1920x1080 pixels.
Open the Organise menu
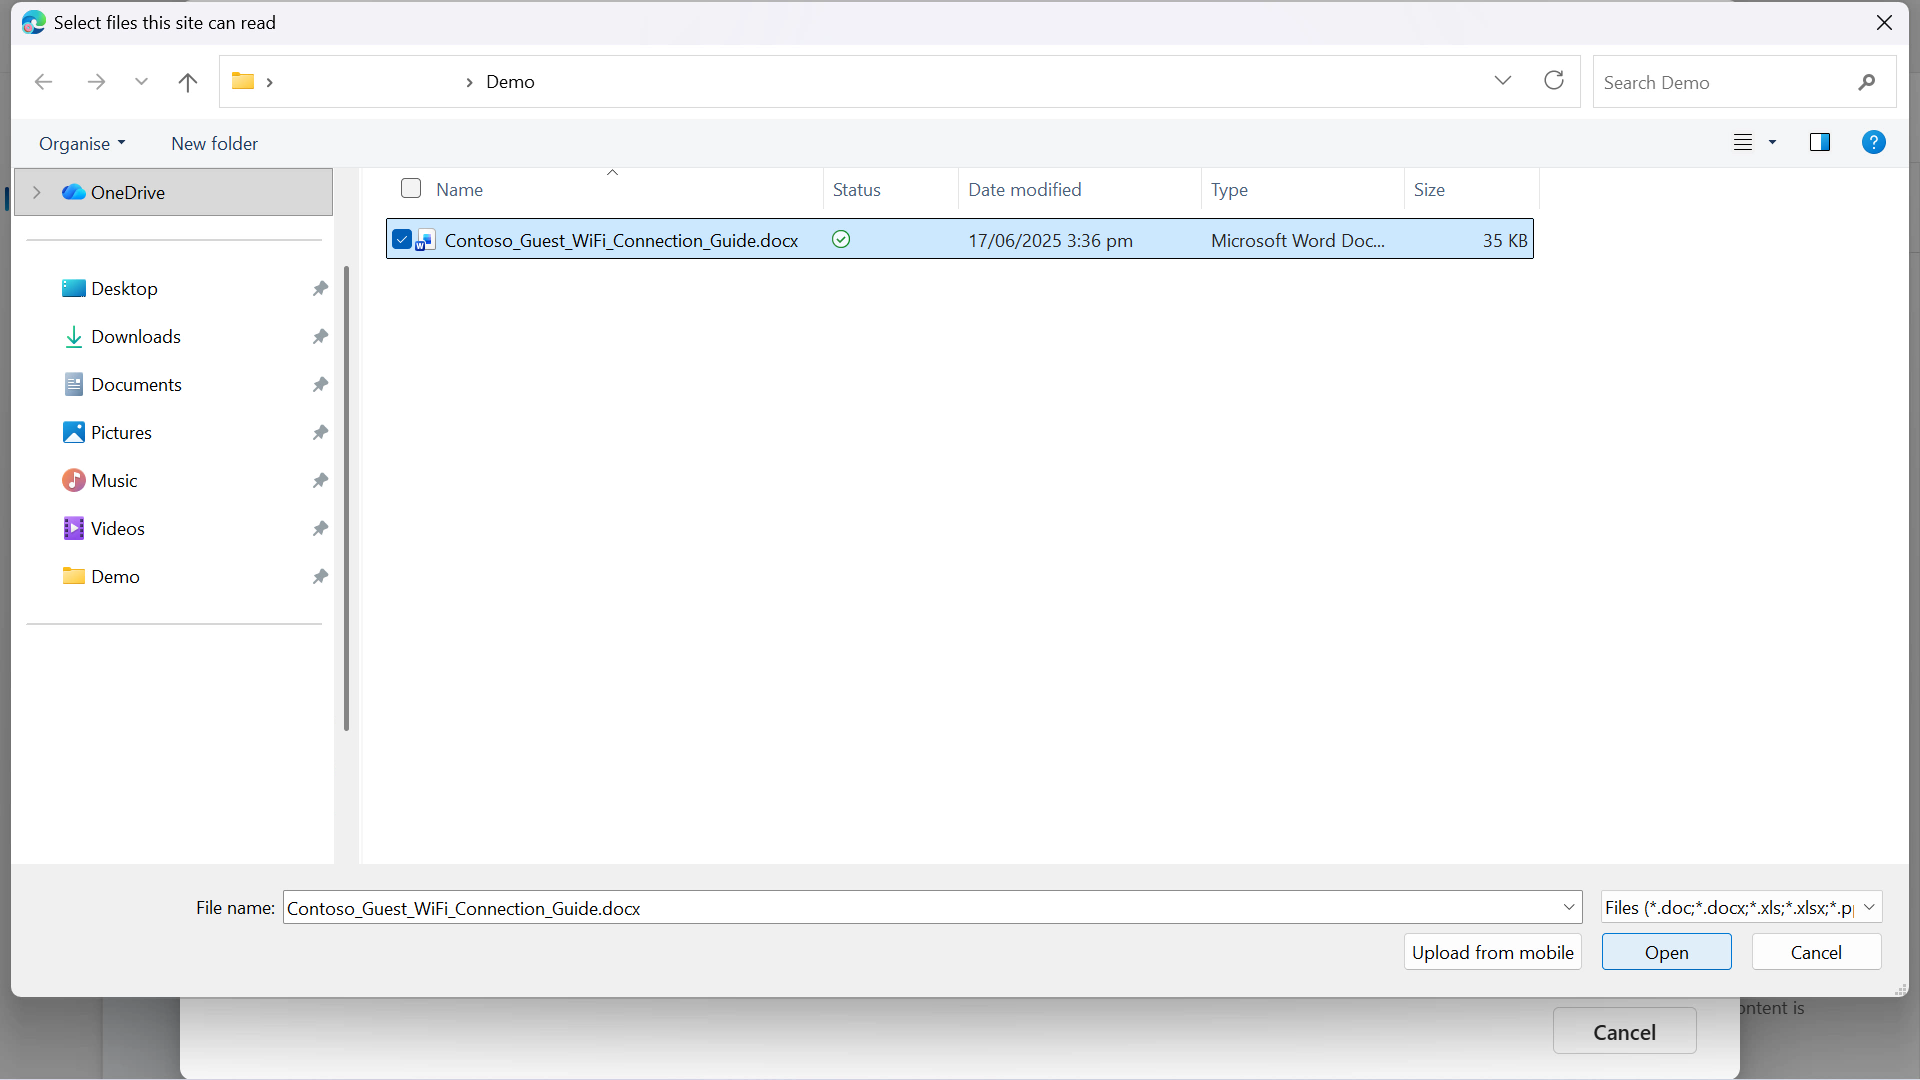82,144
